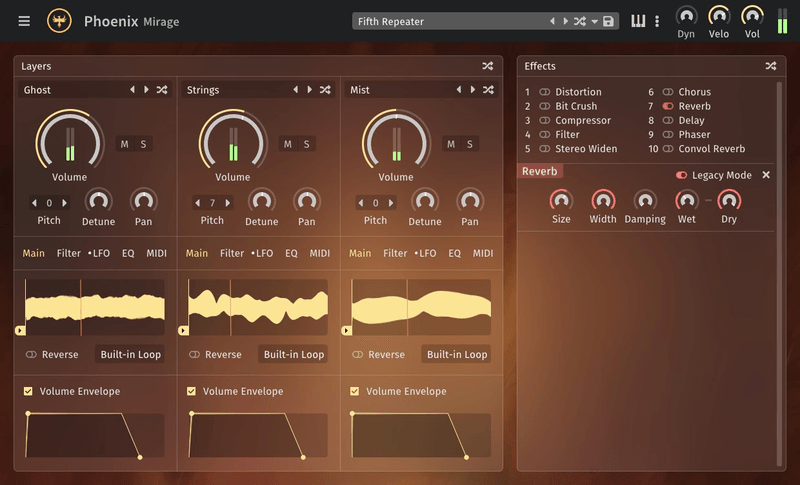This screenshot has height=485, width=800.
Task: Solo the Ghost layer
Action: coord(143,144)
